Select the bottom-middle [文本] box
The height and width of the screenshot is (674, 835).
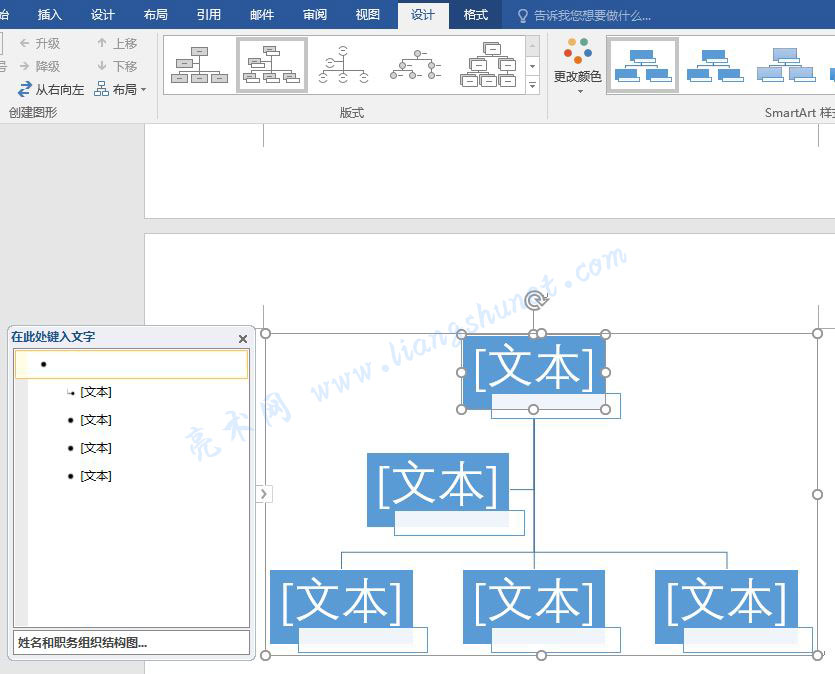(x=534, y=601)
